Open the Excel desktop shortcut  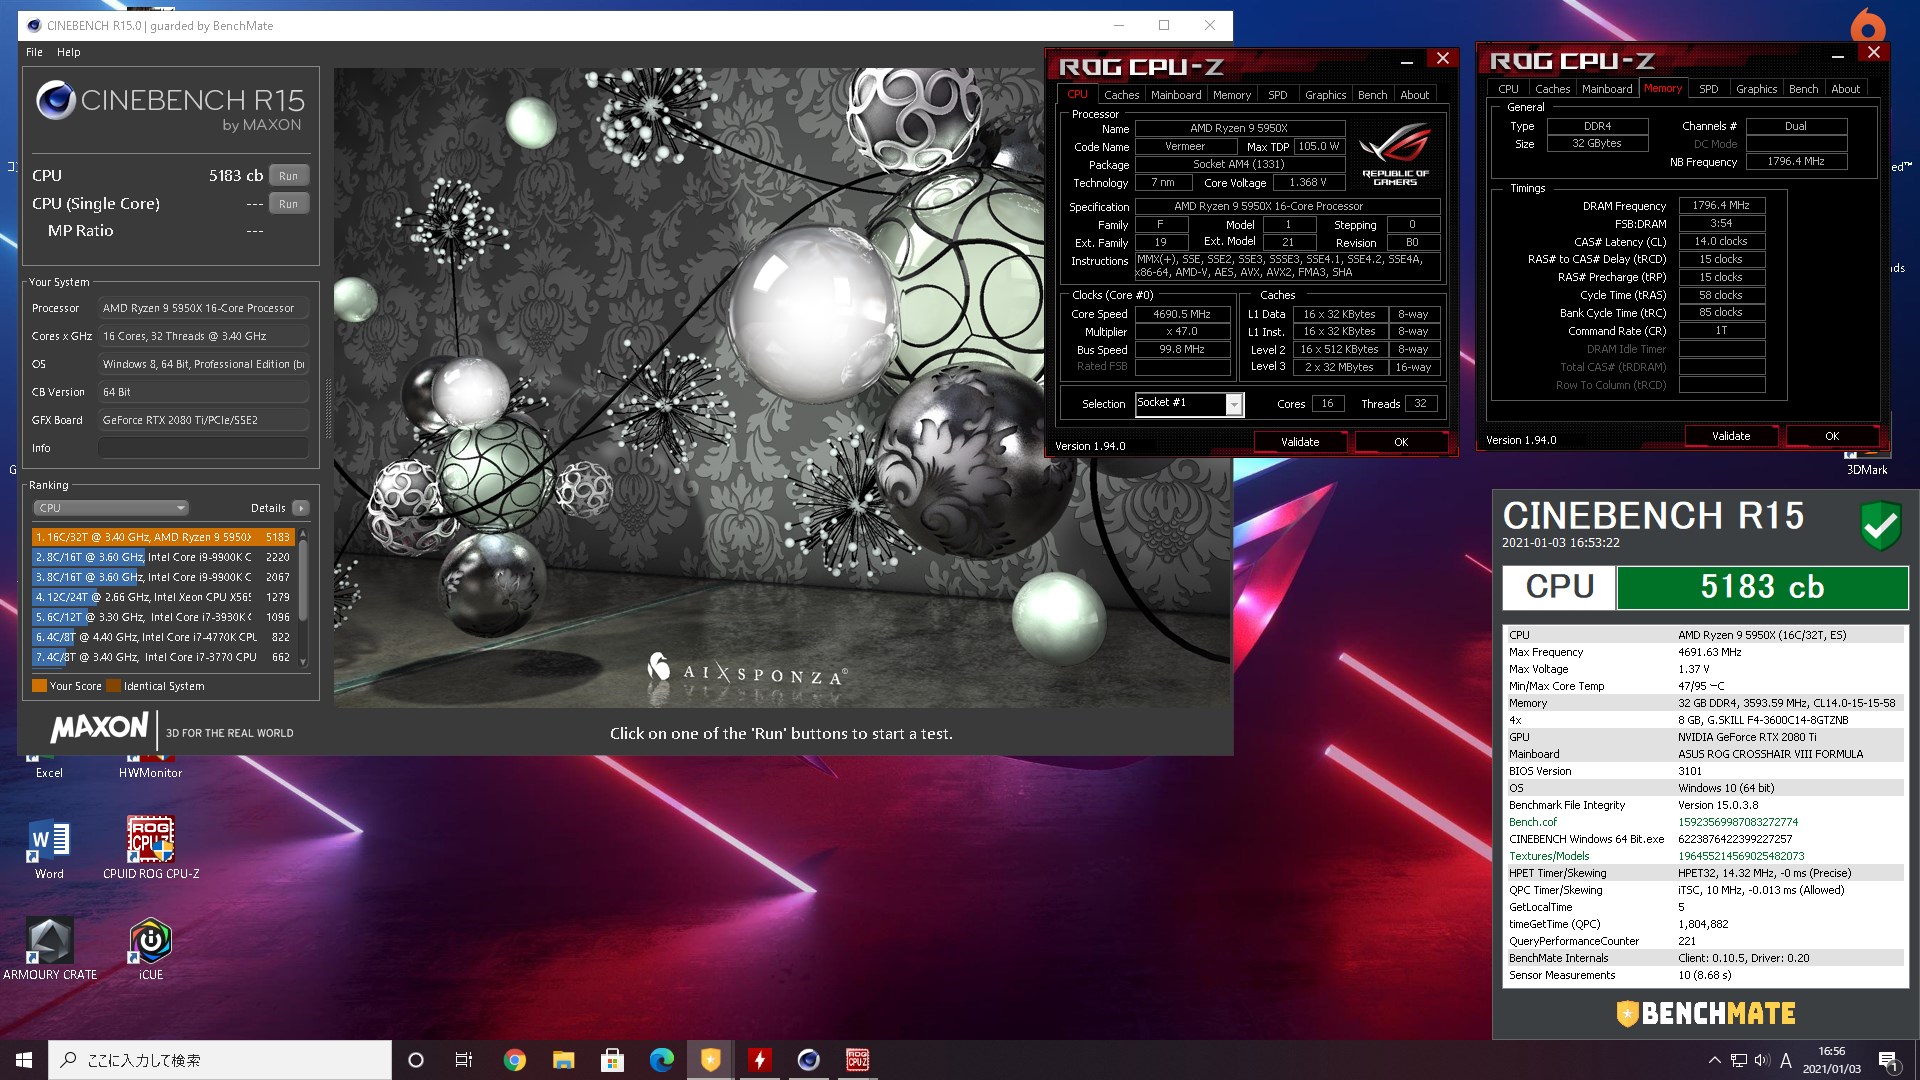(49, 770)
